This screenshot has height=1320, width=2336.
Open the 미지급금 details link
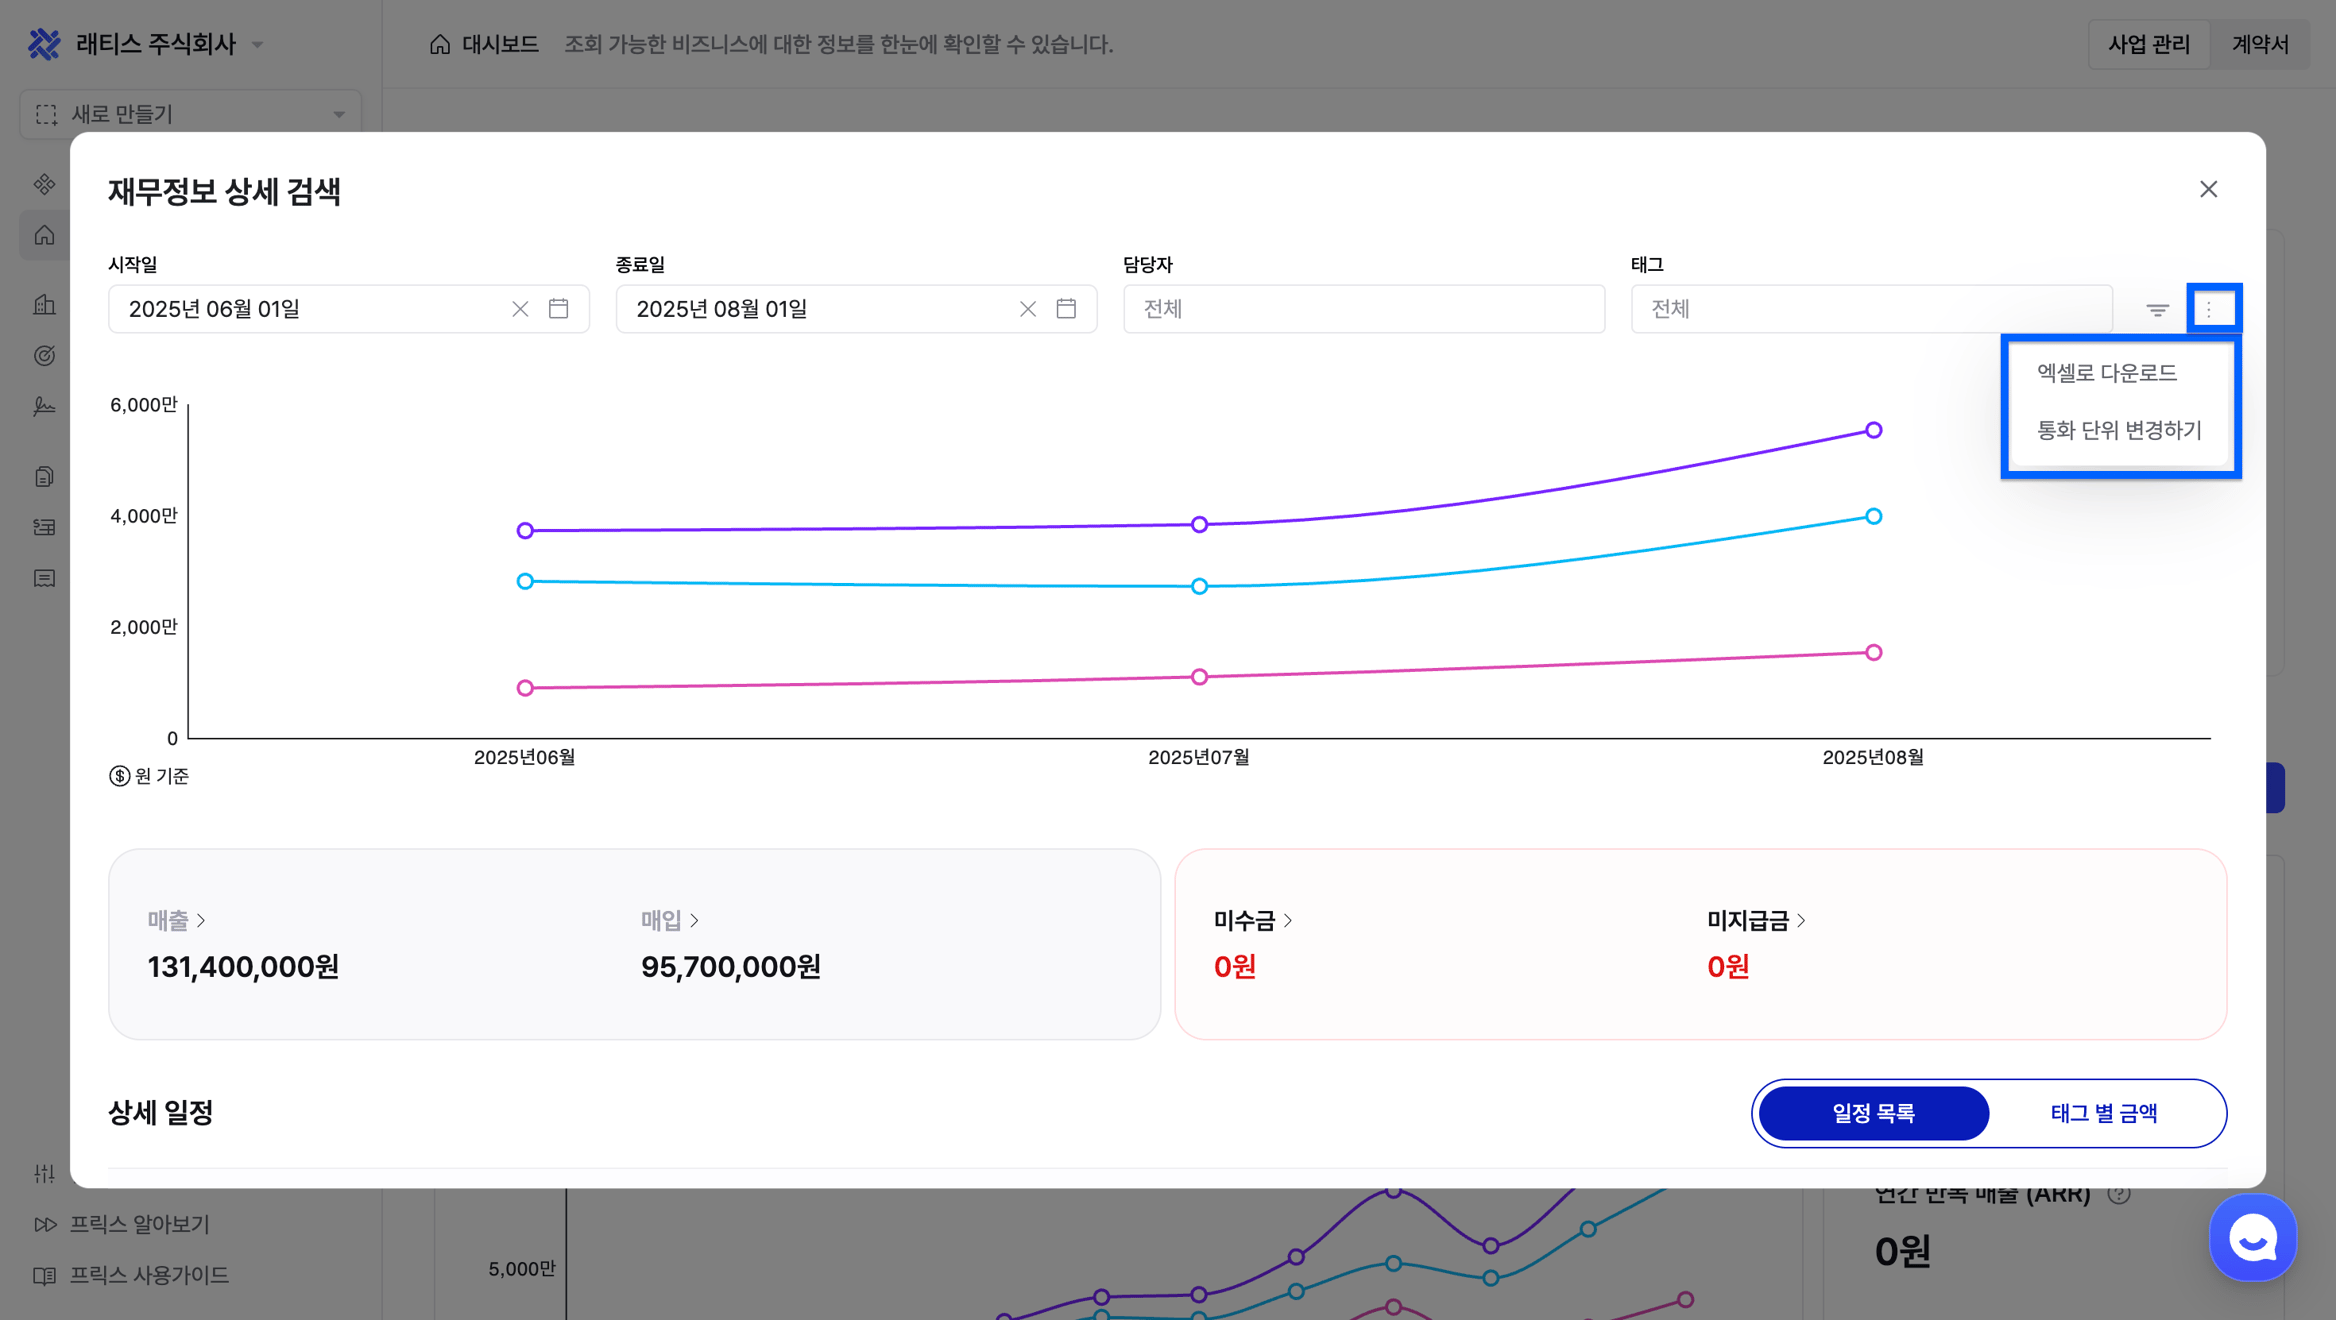(x=1755, y=920)
